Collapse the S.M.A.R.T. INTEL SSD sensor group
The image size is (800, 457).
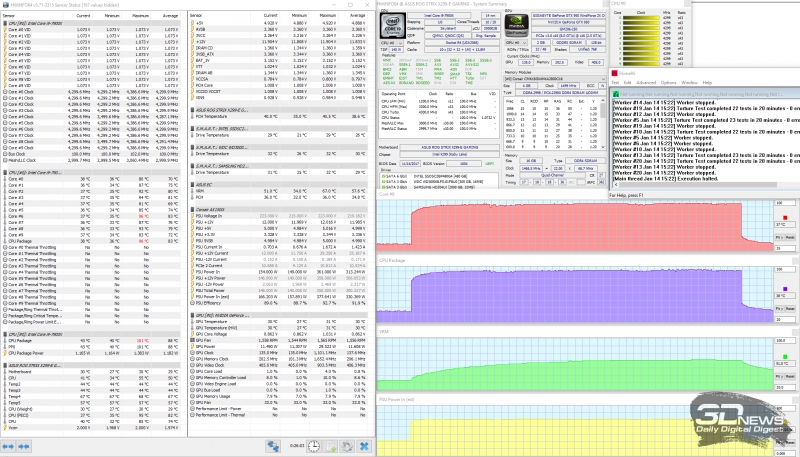[192, 129]
